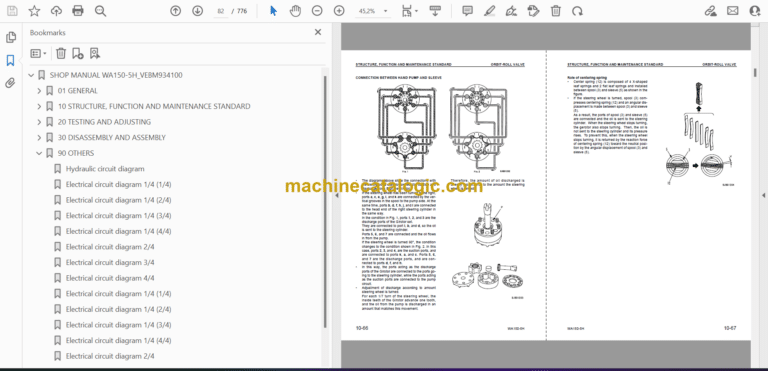The height and width of the screenshot is (371, 768).
Task: Print the document
Action: pyautogui.click(x=78, y=11)
